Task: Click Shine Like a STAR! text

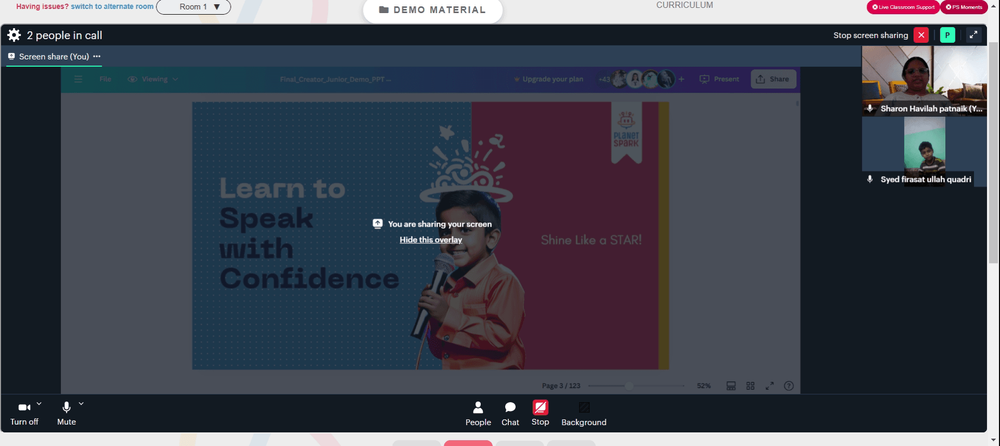Action: pos(591,240)
